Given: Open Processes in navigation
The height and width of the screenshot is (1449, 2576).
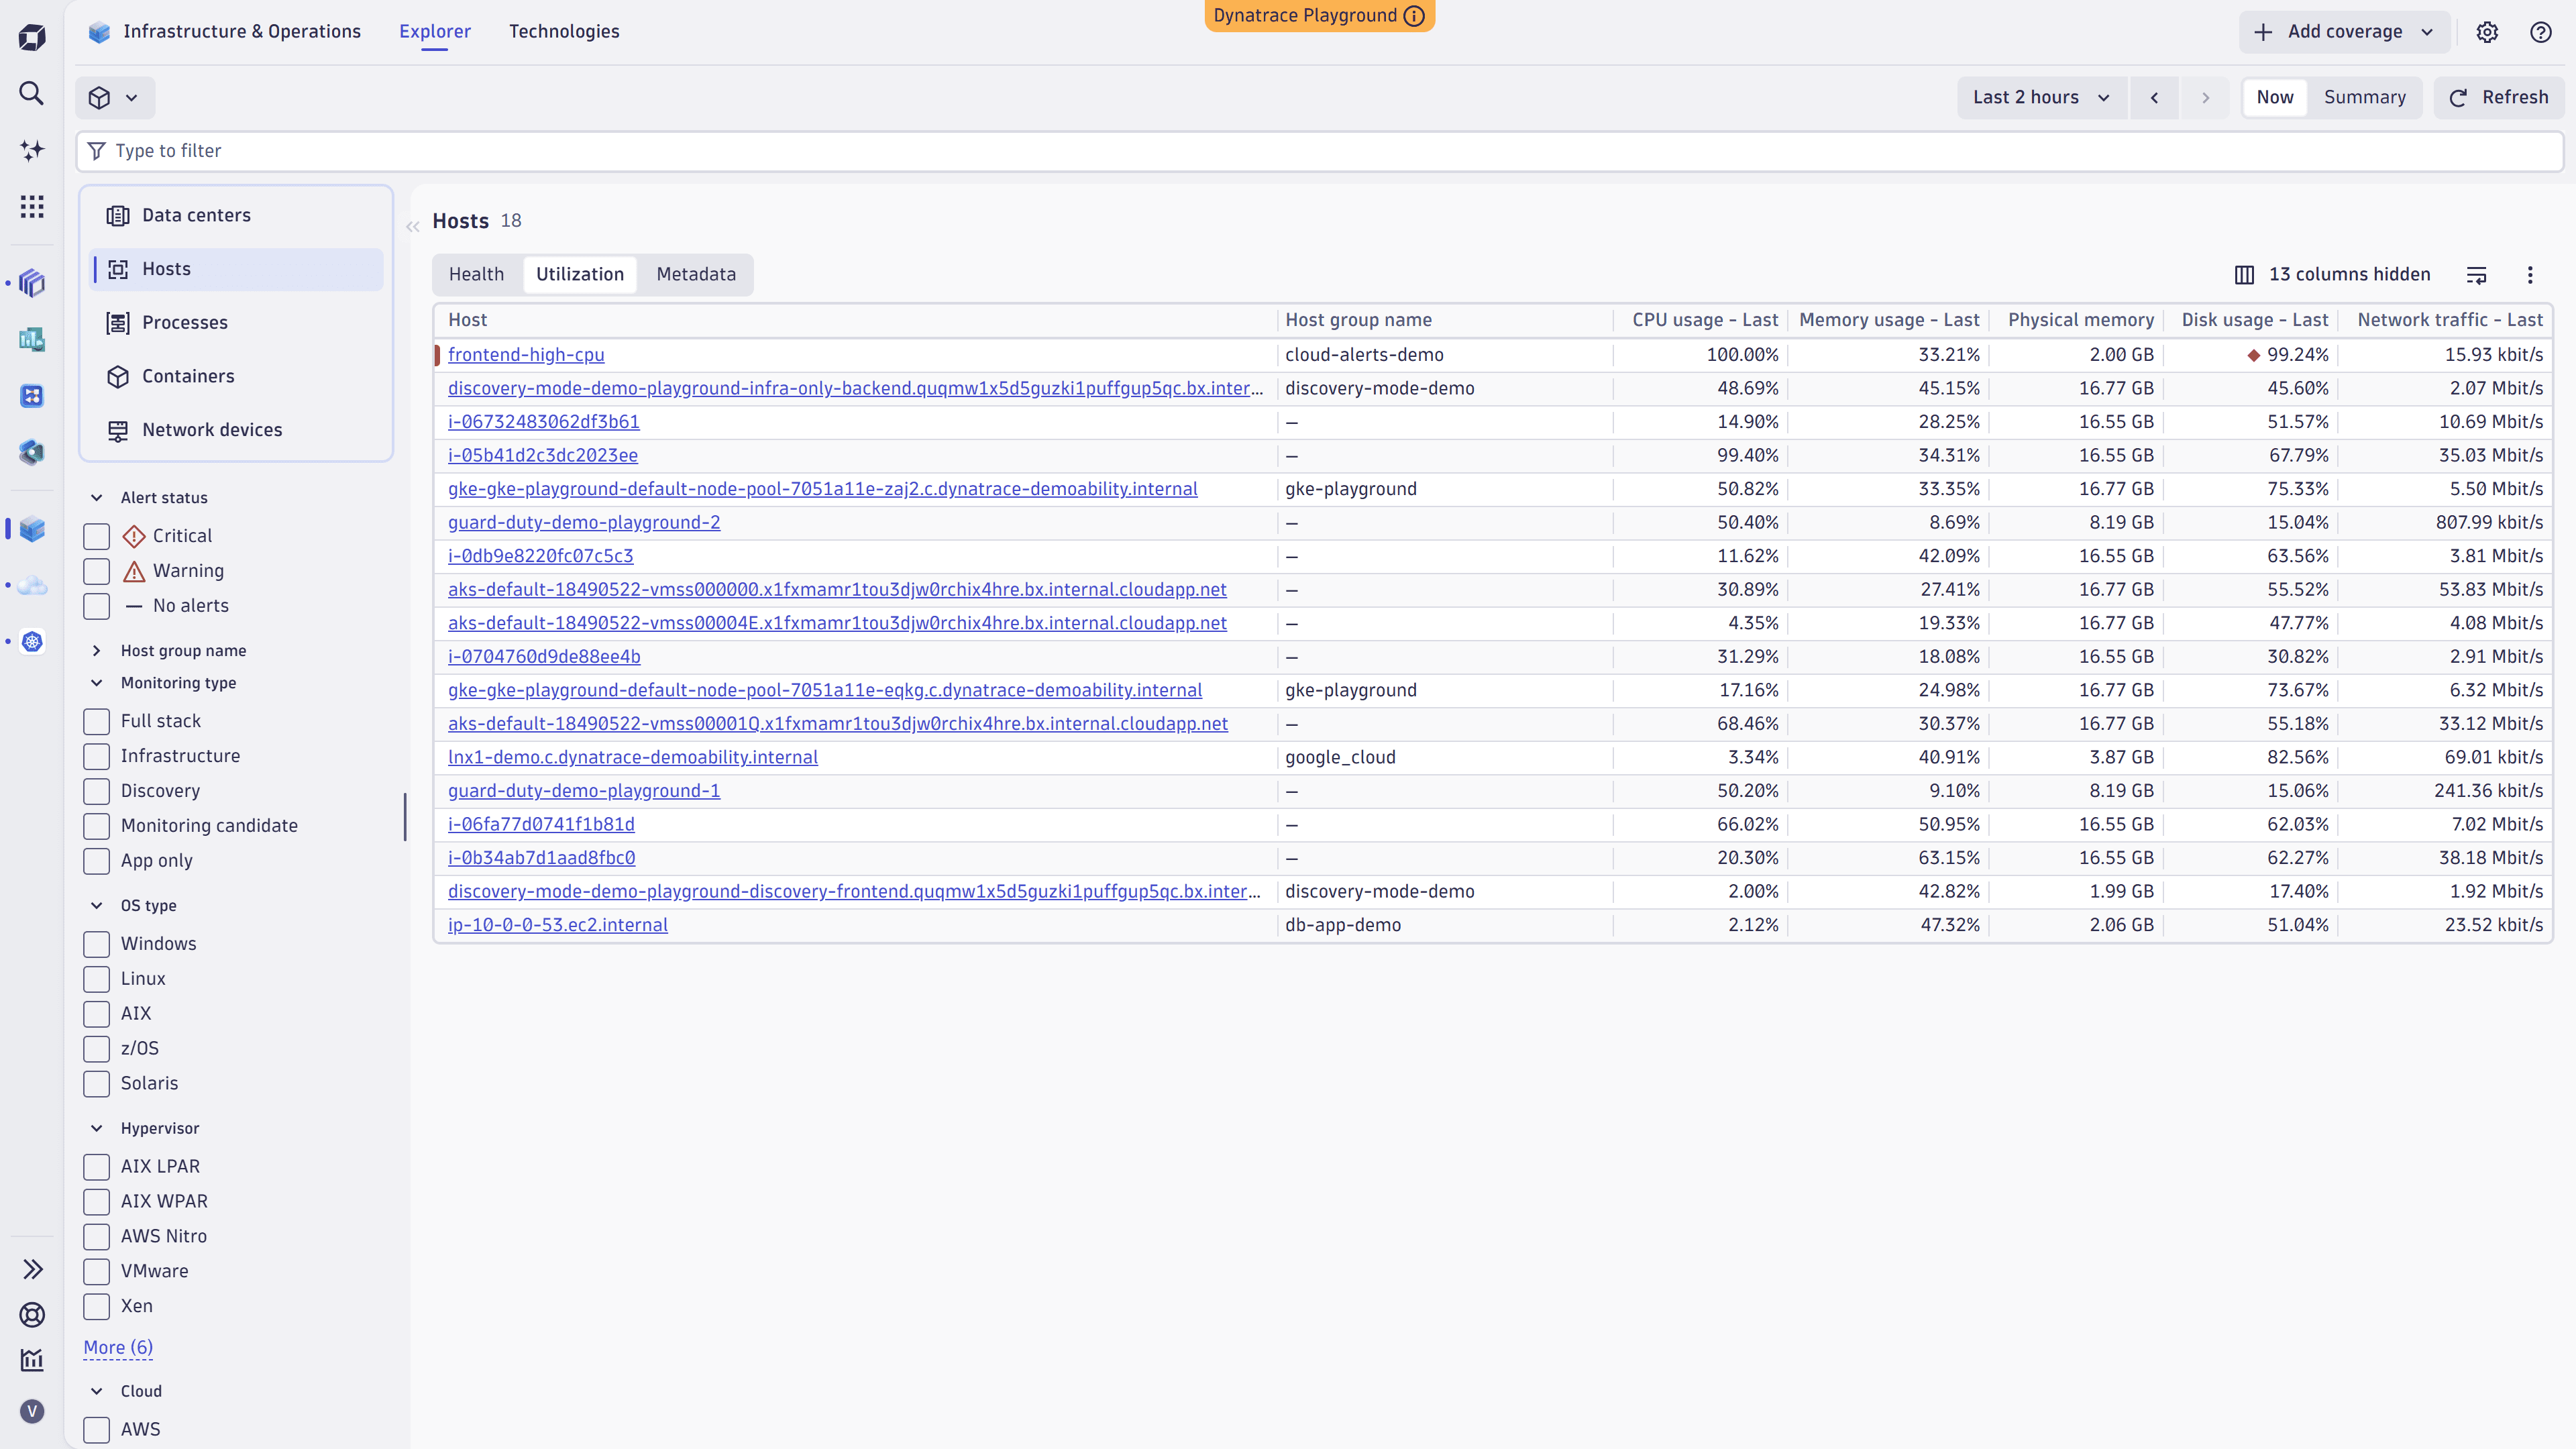Looking at the screenshot, I should [236, 323].
